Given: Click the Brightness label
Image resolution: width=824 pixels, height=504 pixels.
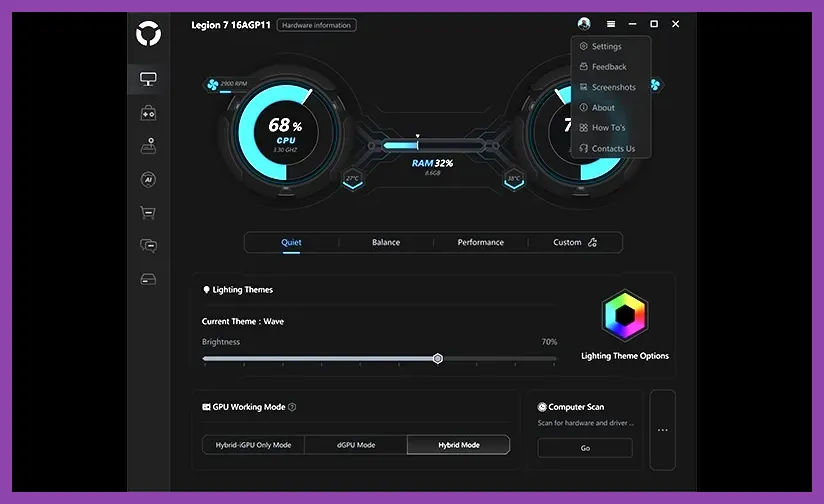Looking at the screenshot, I should 221,342.
